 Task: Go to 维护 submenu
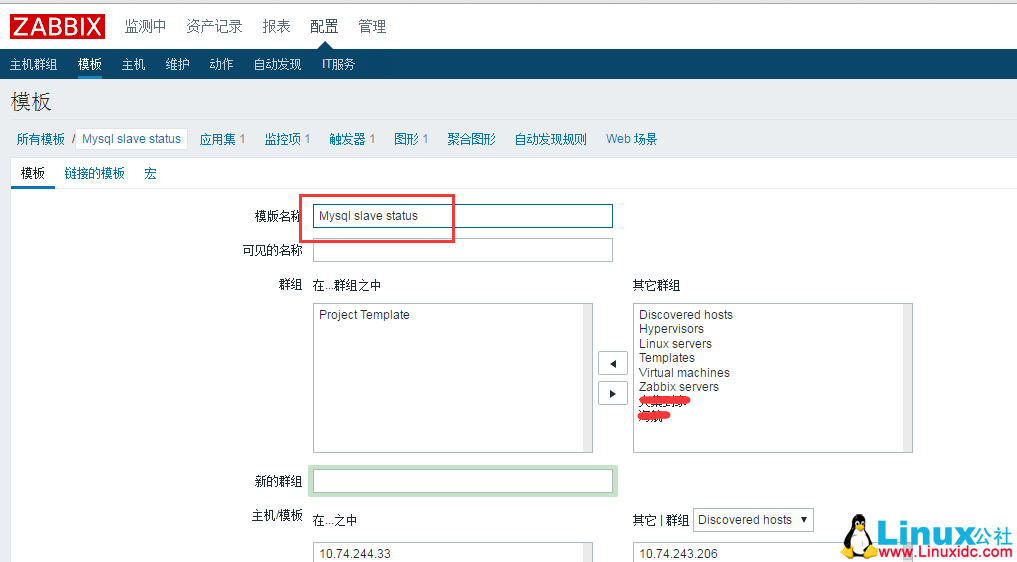[x=177, y=64]
